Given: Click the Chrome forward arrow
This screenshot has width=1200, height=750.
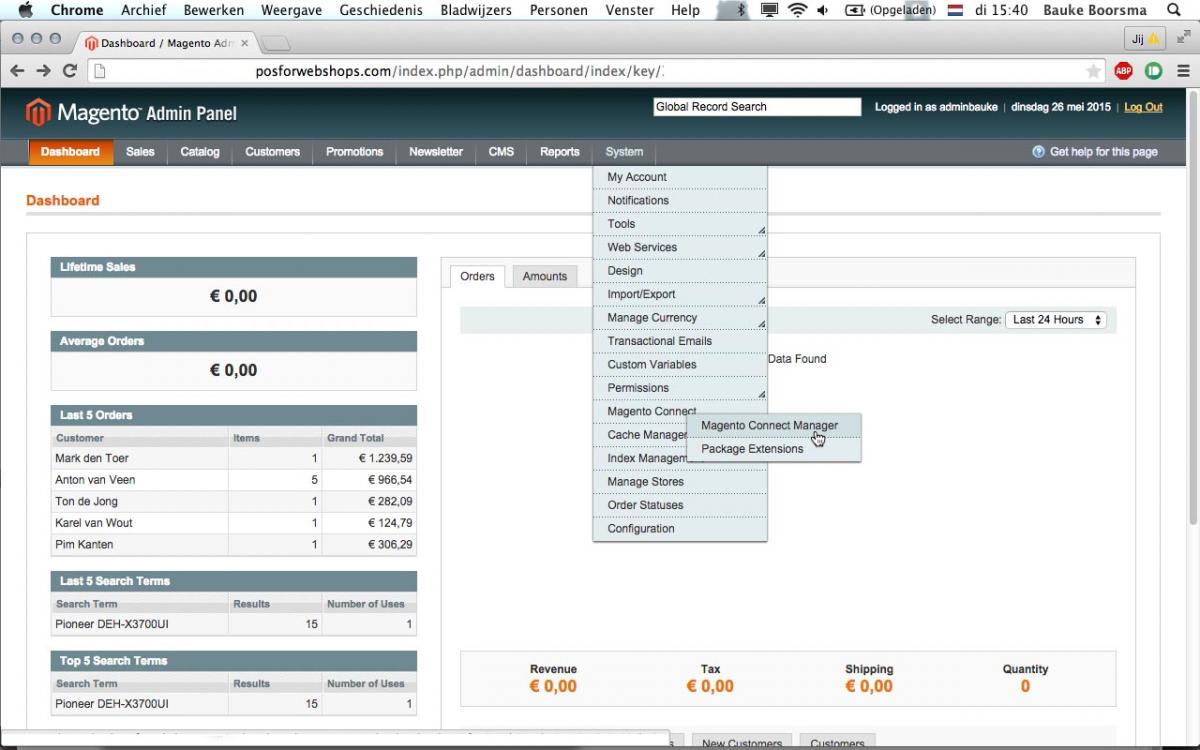Looking at the screenshot, I should pos(43,71).
